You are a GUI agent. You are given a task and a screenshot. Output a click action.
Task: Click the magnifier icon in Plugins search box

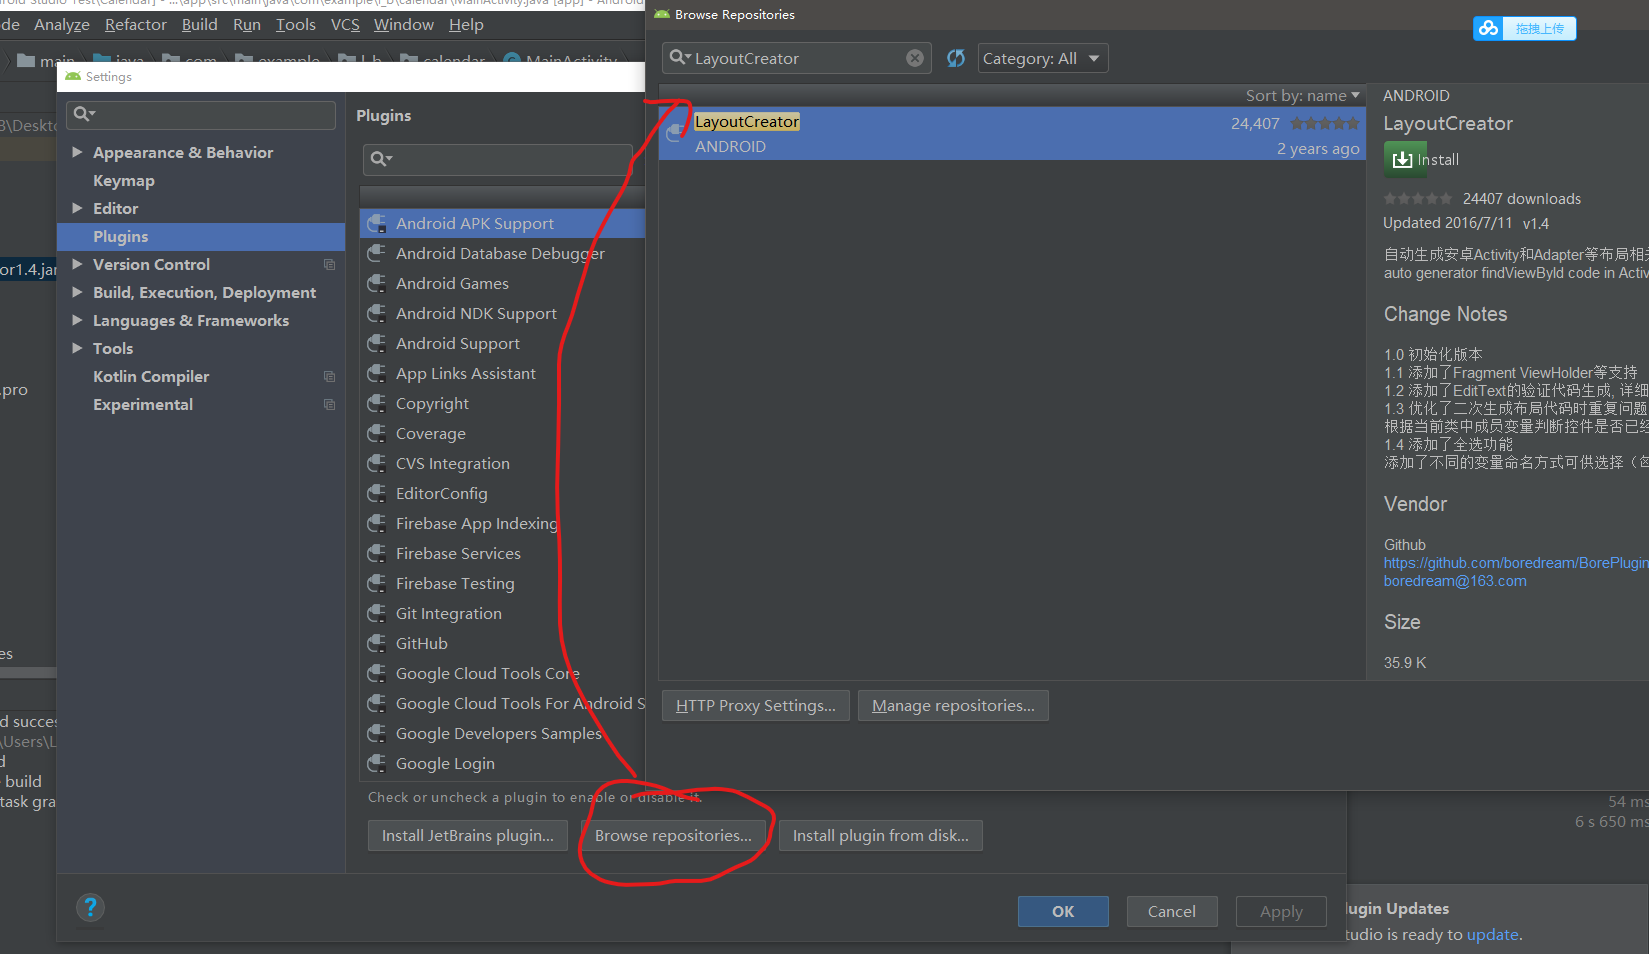[x=378, y=159]
